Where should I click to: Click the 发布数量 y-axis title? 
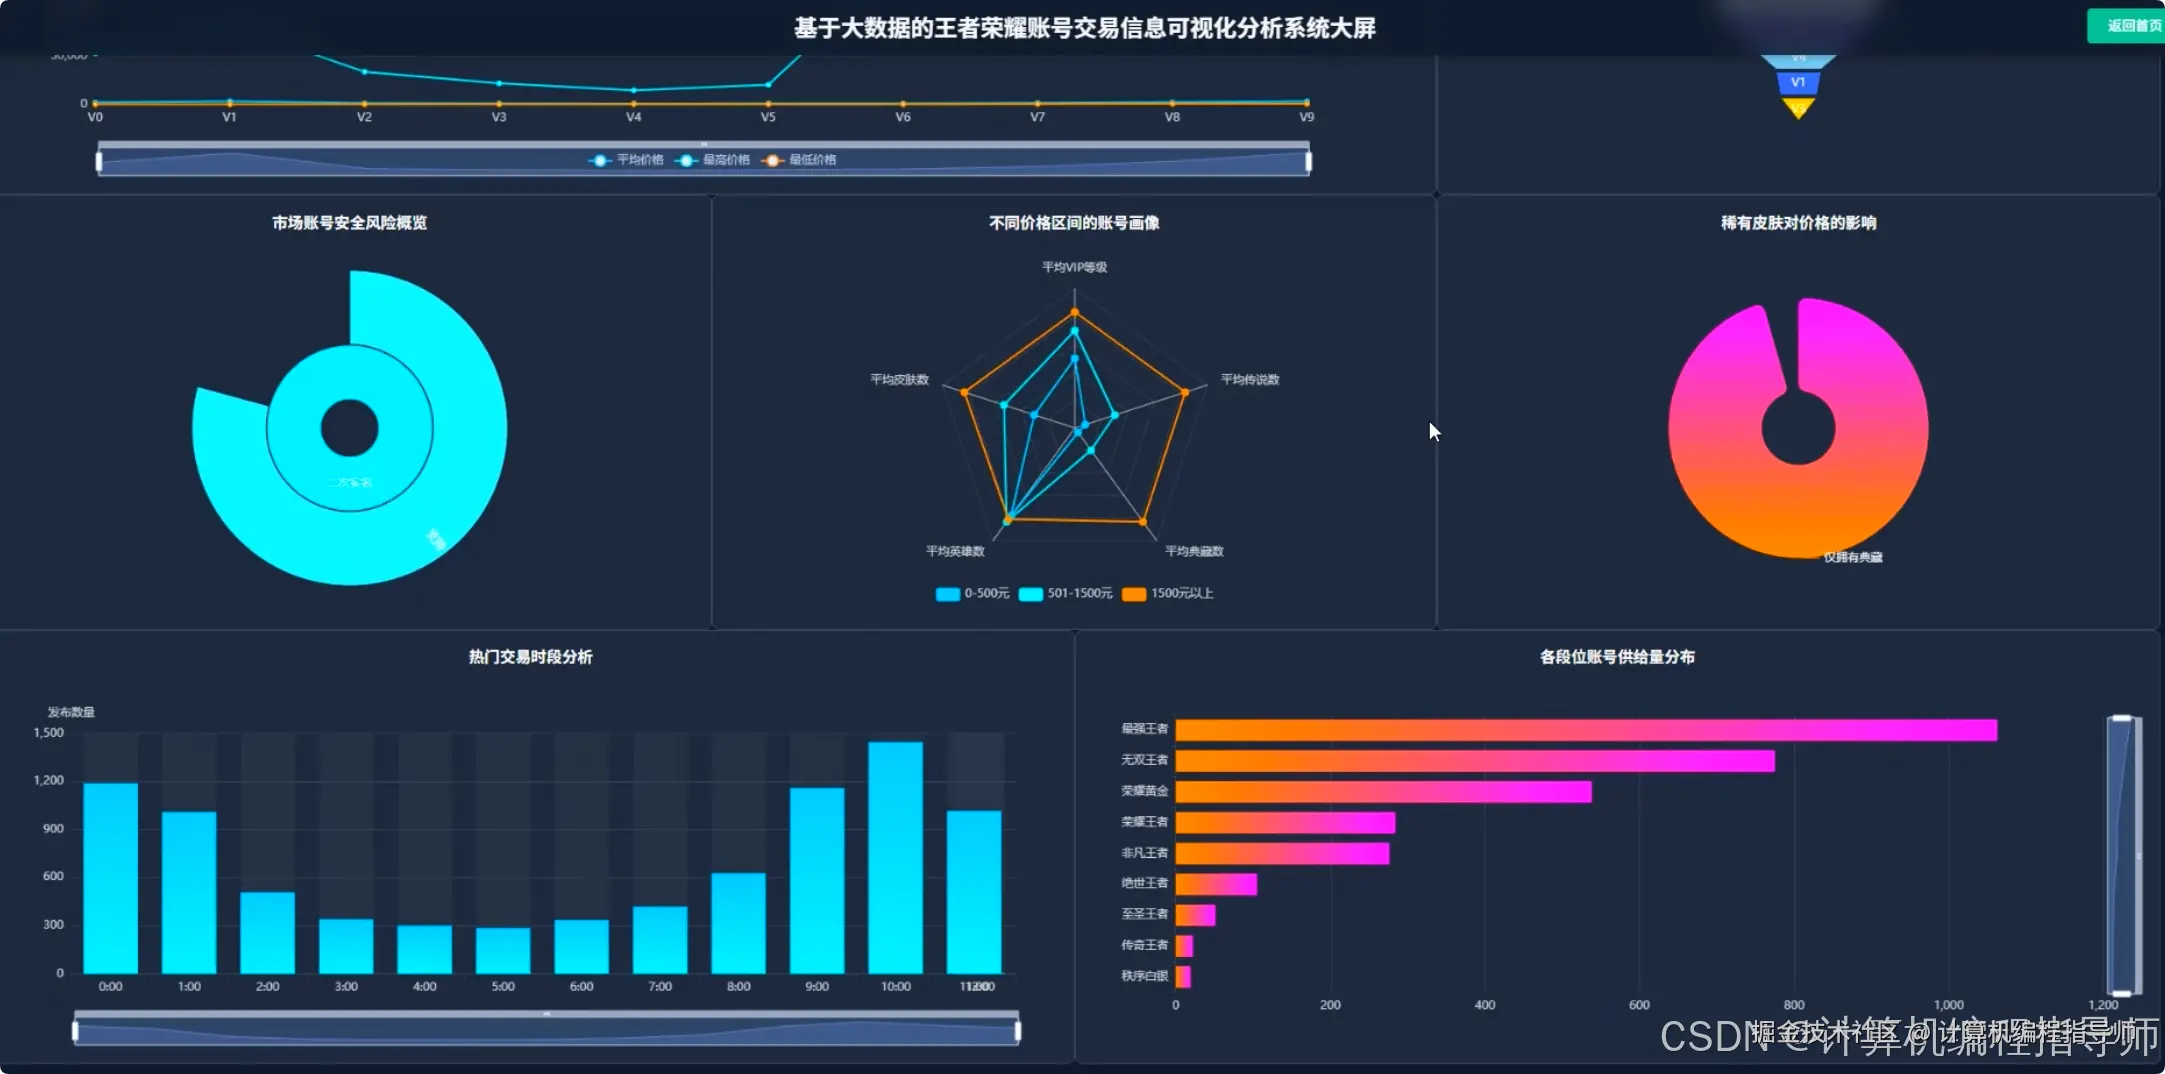click(x=71, y=712)
